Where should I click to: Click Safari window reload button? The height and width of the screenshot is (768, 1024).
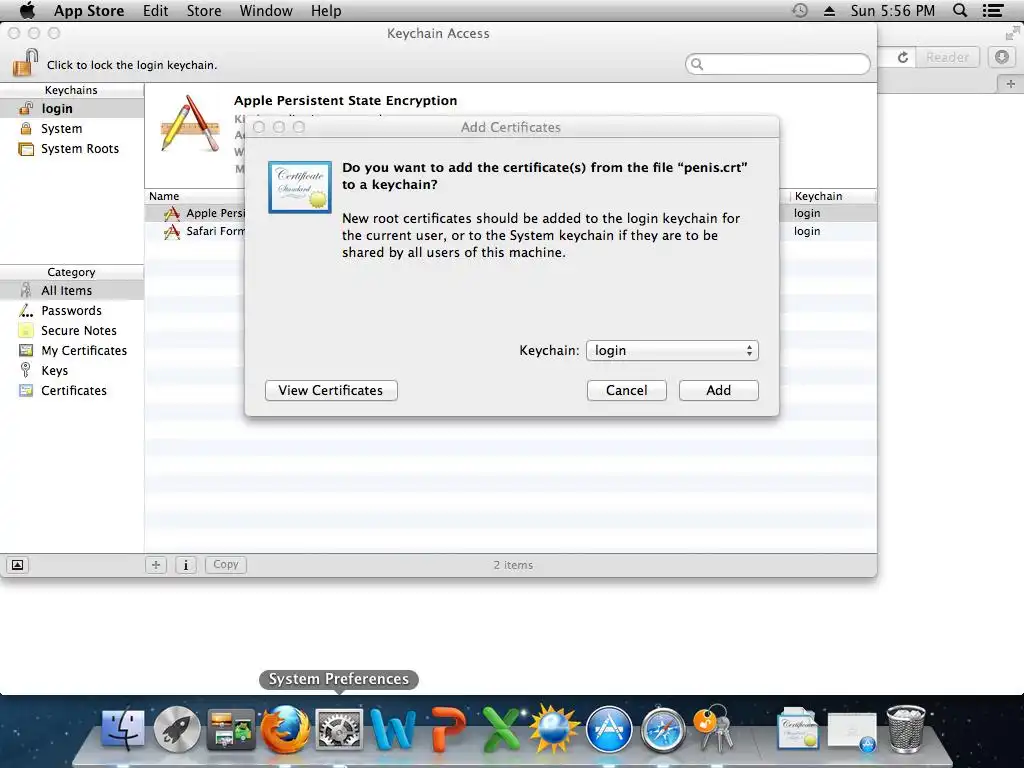903,57
